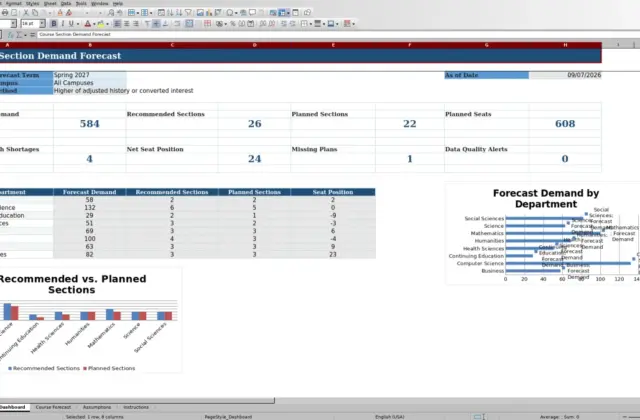Open the underline style dropdown arrow
Viewport: 640px width, 420px height.
(78, 24)
